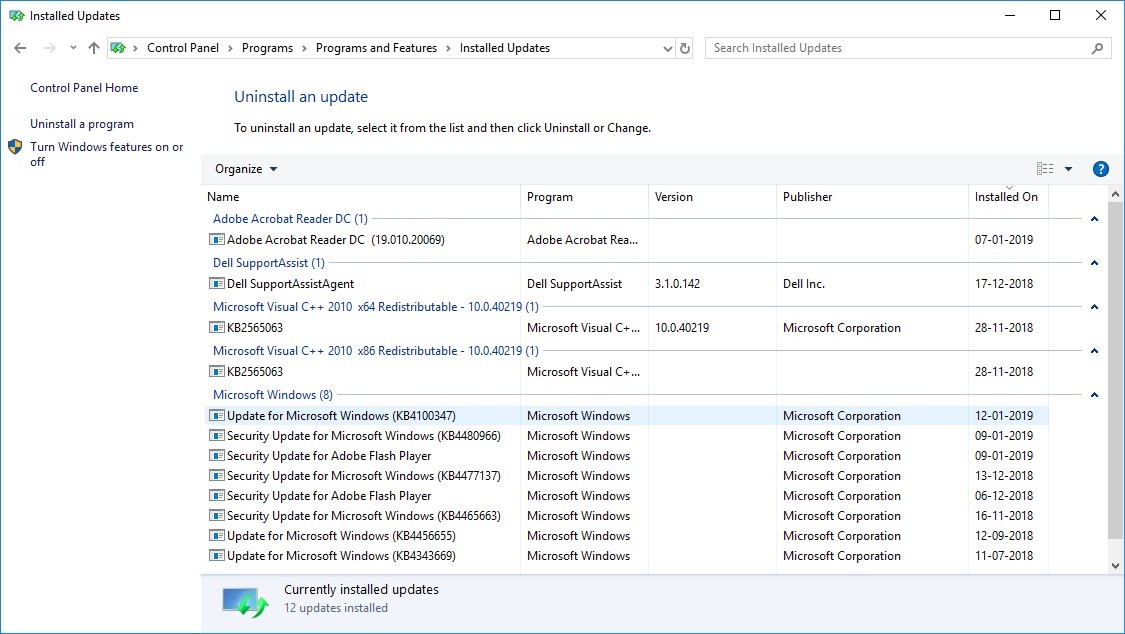
Task: Select Update for Microsoft Windows (KB4343669)
Action: (x=341, y=557)
